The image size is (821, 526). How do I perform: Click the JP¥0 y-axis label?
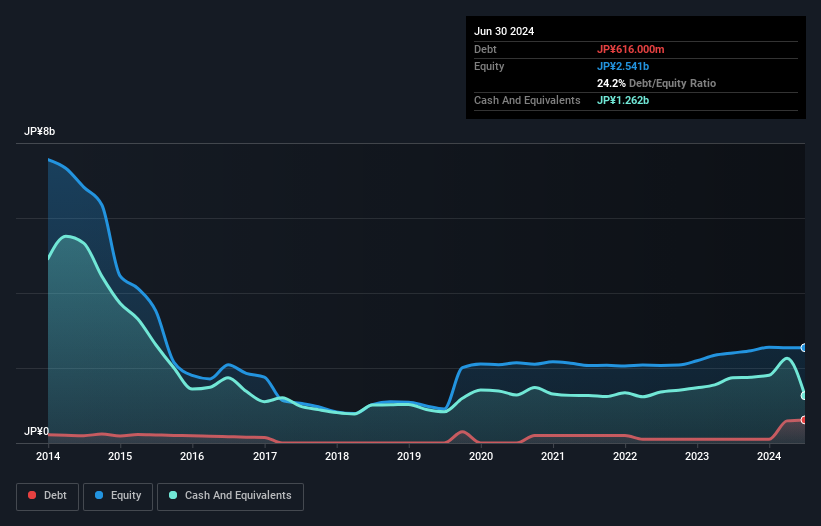coord(36,431)
